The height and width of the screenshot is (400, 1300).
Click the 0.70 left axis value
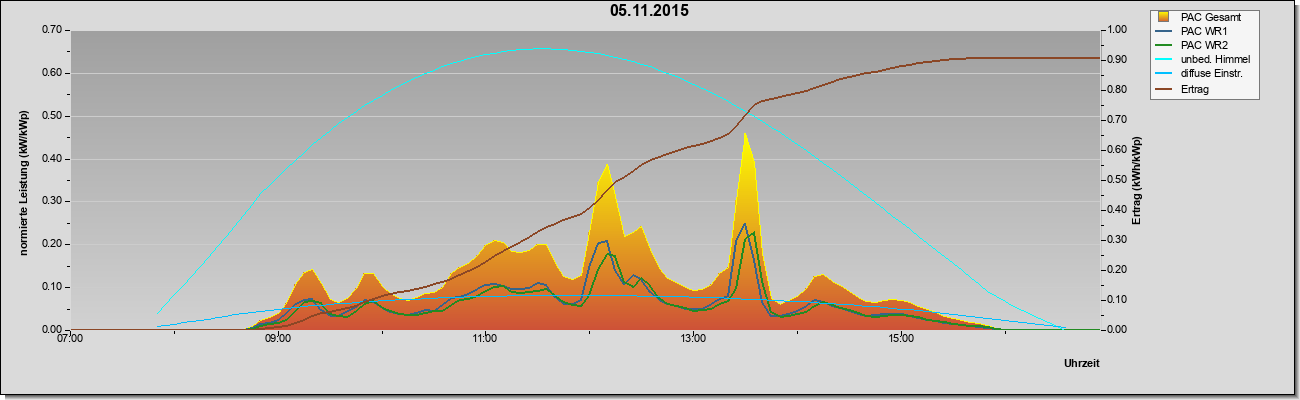coord(51,30)
